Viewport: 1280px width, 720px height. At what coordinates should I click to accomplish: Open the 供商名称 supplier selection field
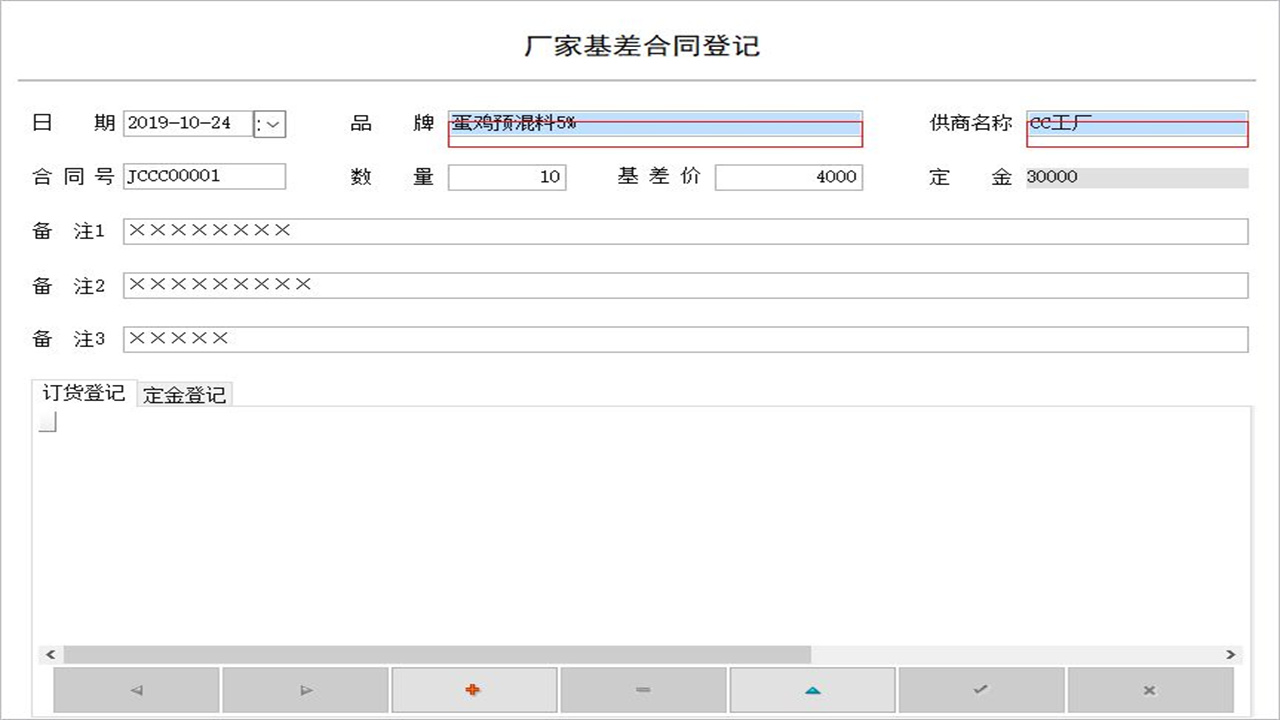(x=1135, y=127)
